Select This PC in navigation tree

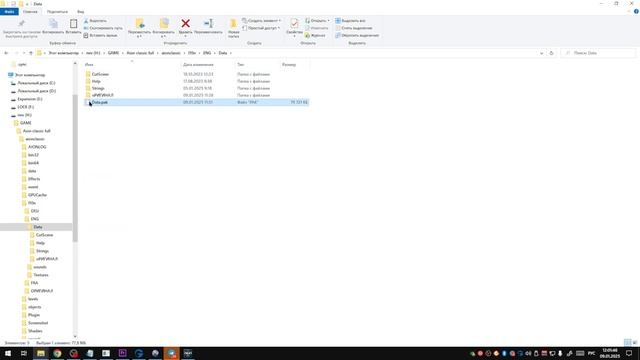point(30,75)
